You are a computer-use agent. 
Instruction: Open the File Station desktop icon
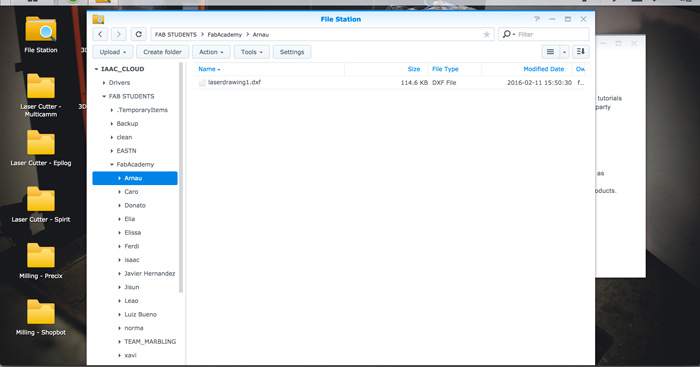41,29
